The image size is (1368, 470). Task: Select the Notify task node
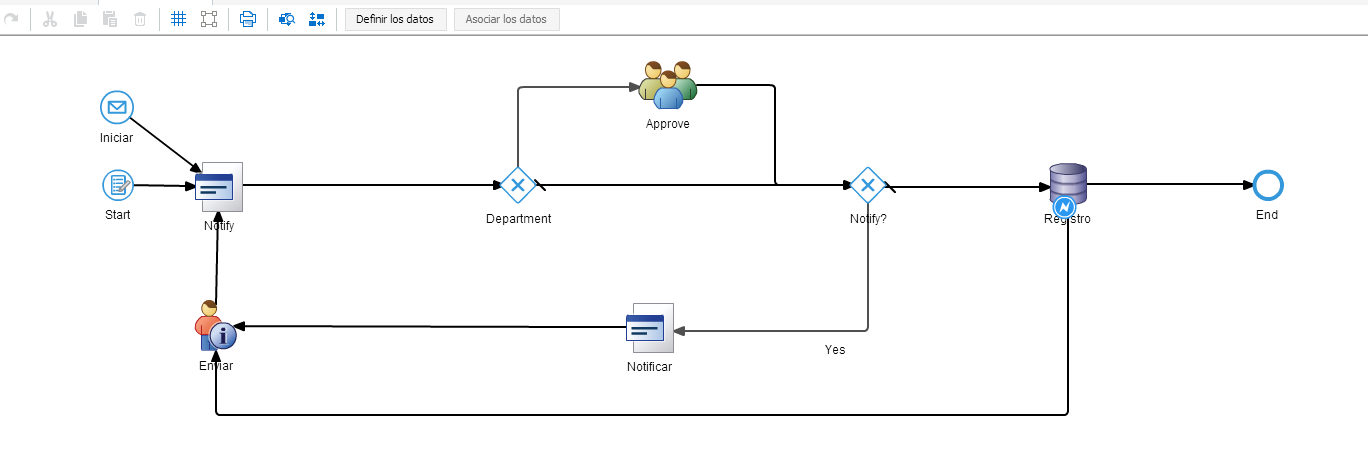(219, 187)
